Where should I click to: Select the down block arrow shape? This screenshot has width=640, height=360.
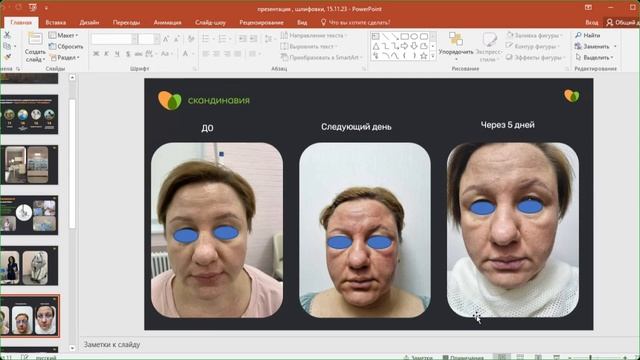[x=414, y=46]
